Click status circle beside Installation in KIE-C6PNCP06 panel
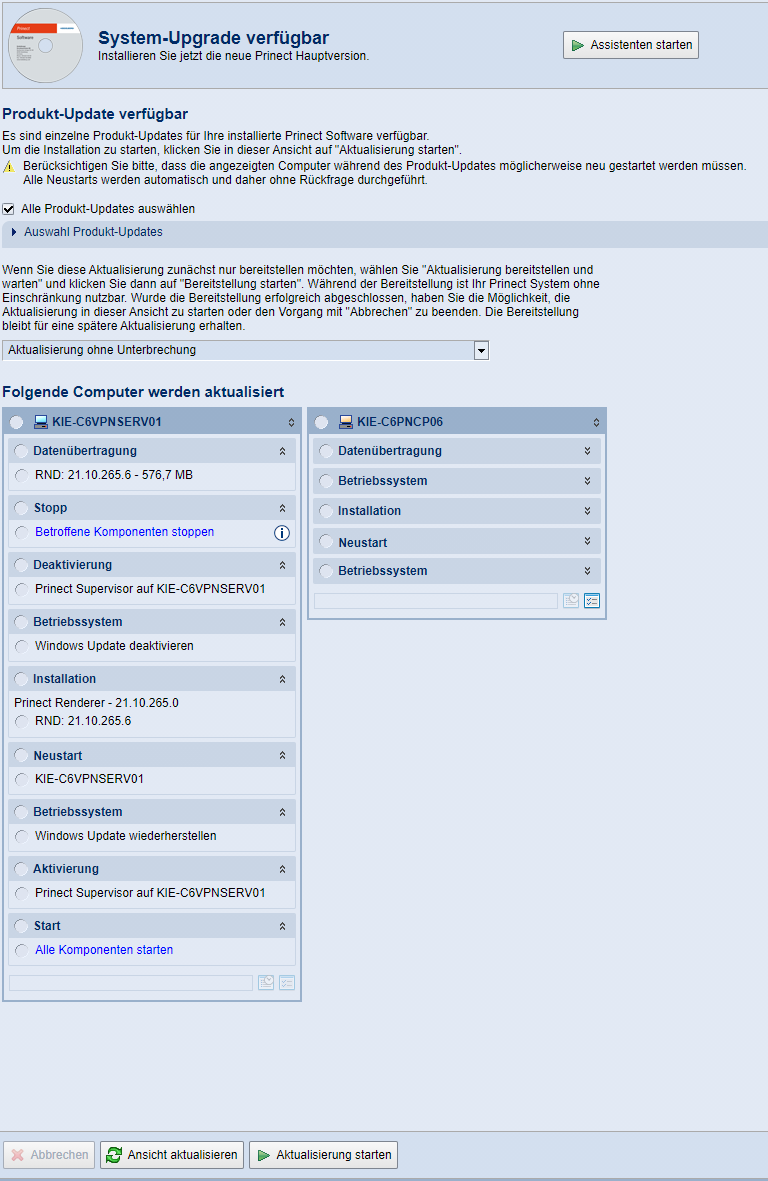Screen dimensions: 768x1181 tap(326, 511)
